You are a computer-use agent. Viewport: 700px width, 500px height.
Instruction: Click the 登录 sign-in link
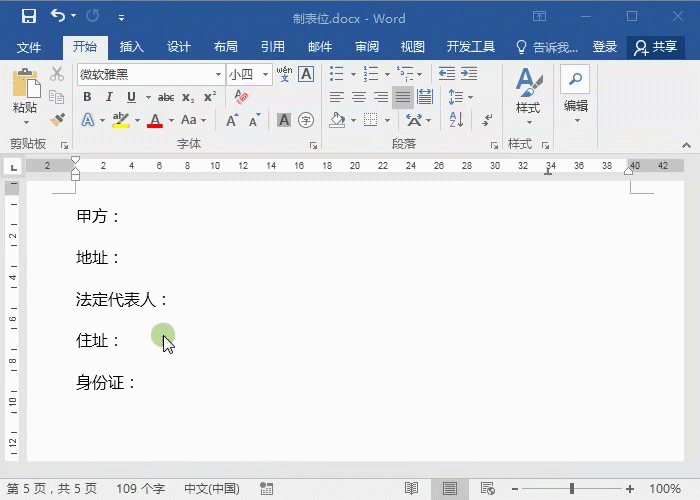pyautogui.click(x=604, y=47)
